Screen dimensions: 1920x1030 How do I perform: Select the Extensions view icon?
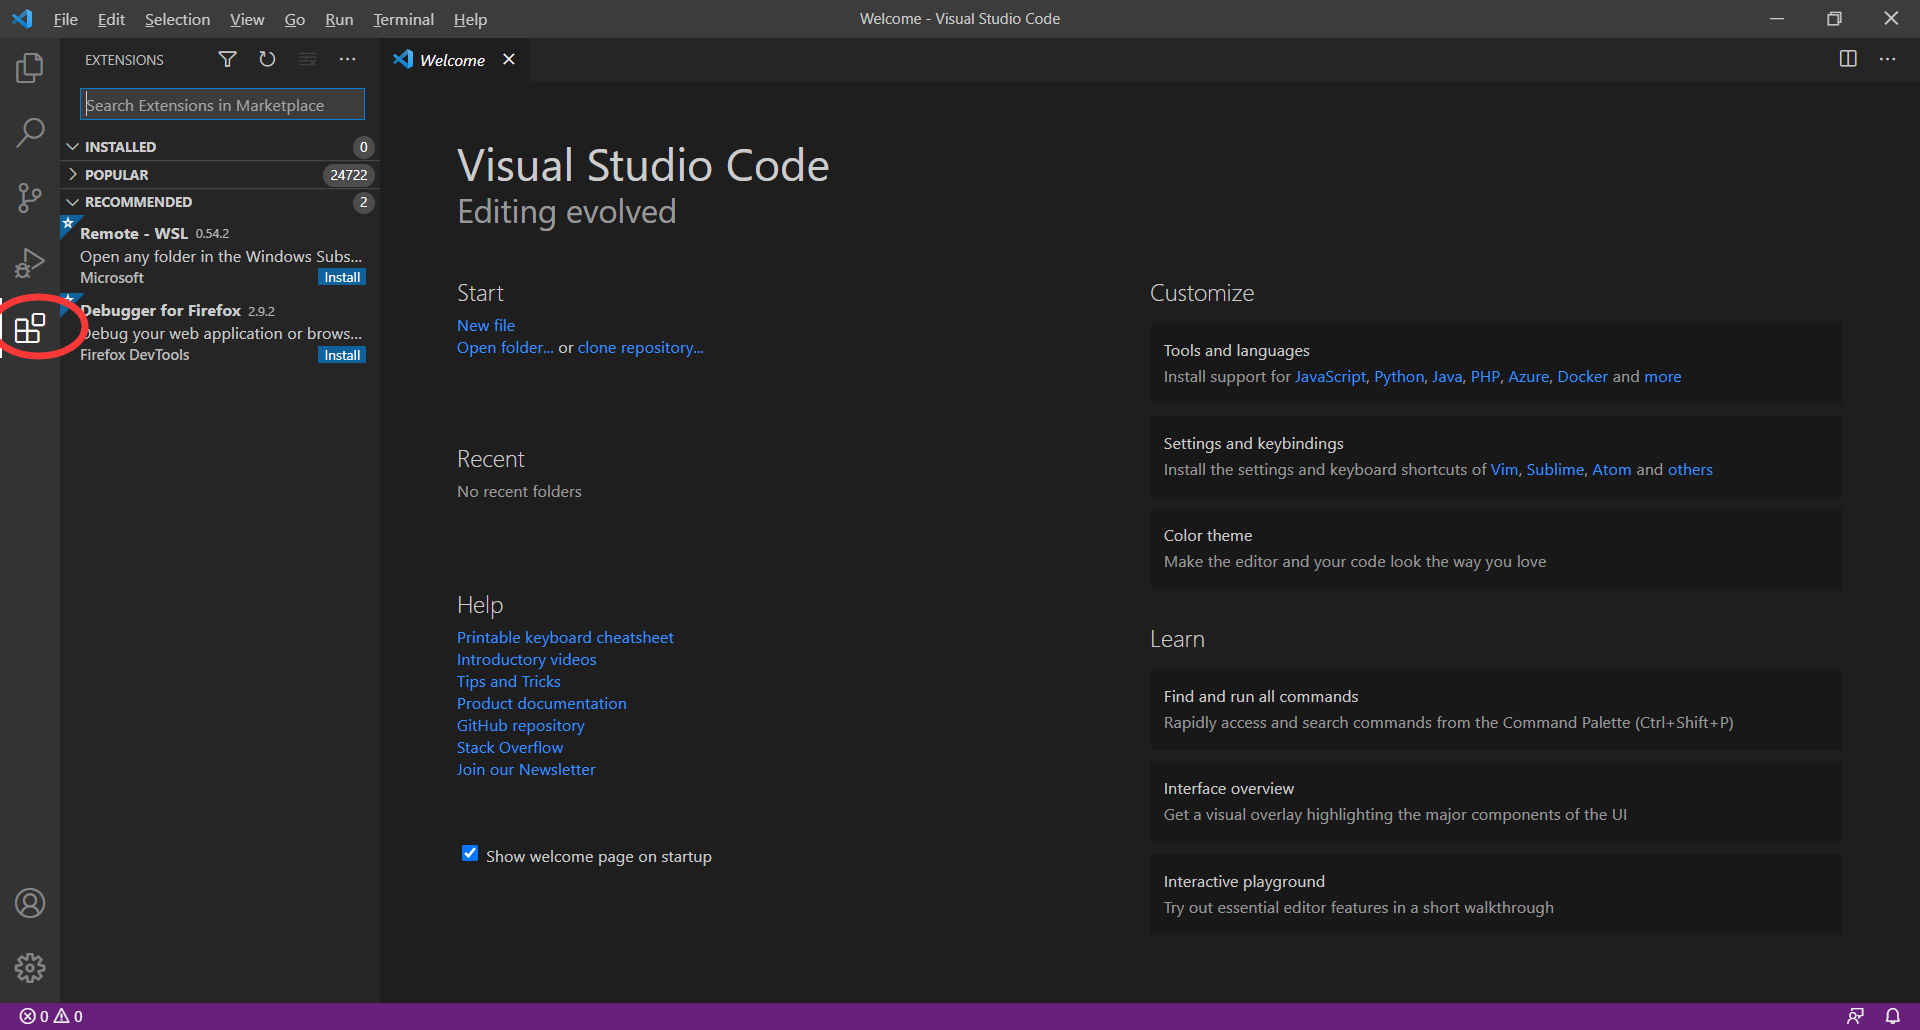30,328
